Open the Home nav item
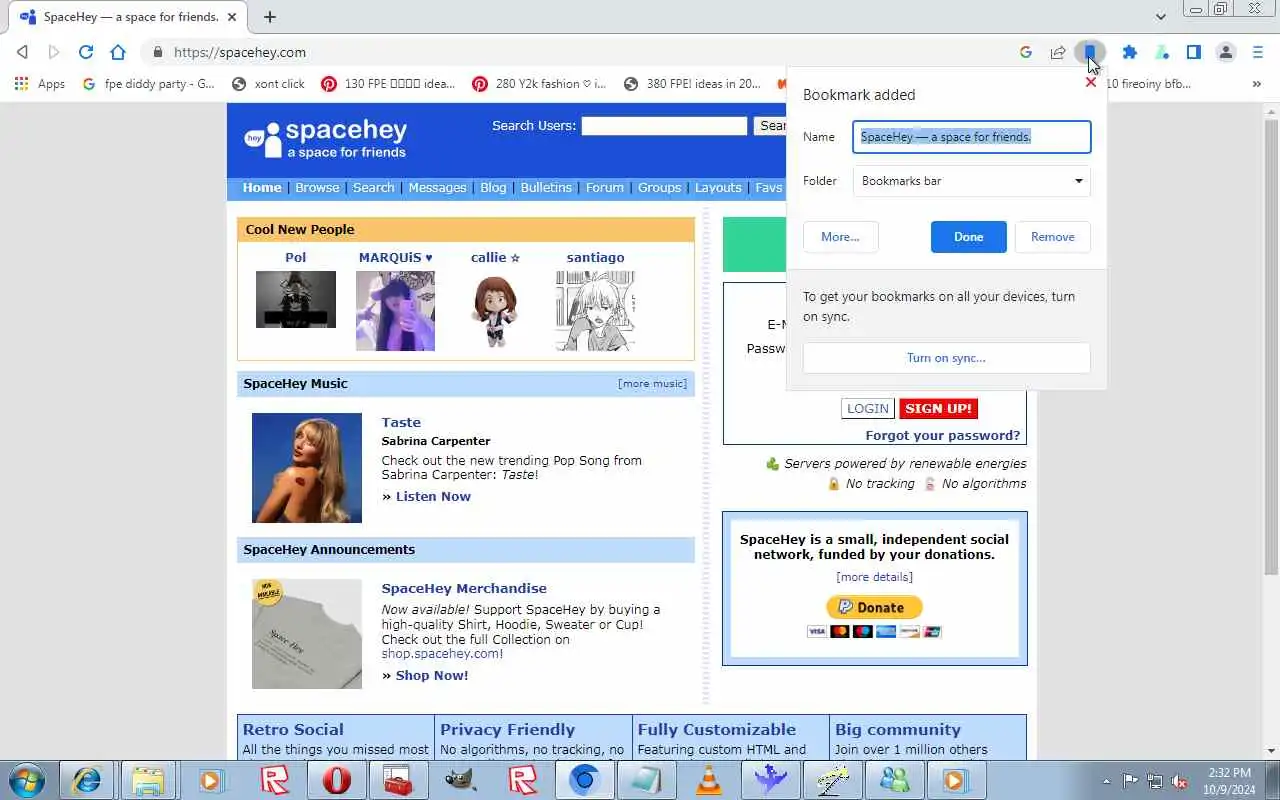Viewport: 1280px width, 800px height. (262, 187)
